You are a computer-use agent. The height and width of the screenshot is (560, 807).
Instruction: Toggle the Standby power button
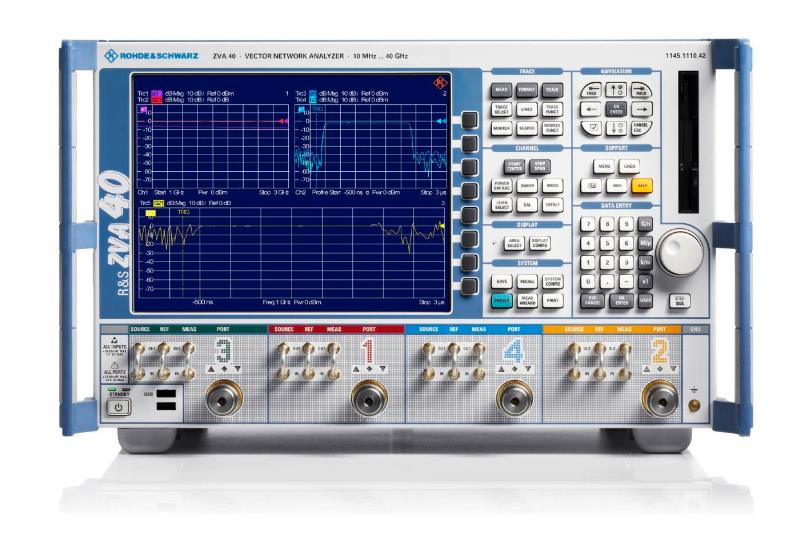[118, 408]
